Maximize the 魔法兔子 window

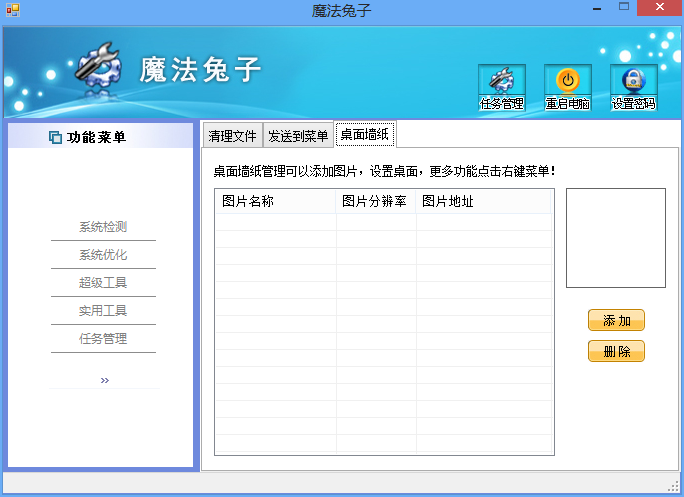624,7
